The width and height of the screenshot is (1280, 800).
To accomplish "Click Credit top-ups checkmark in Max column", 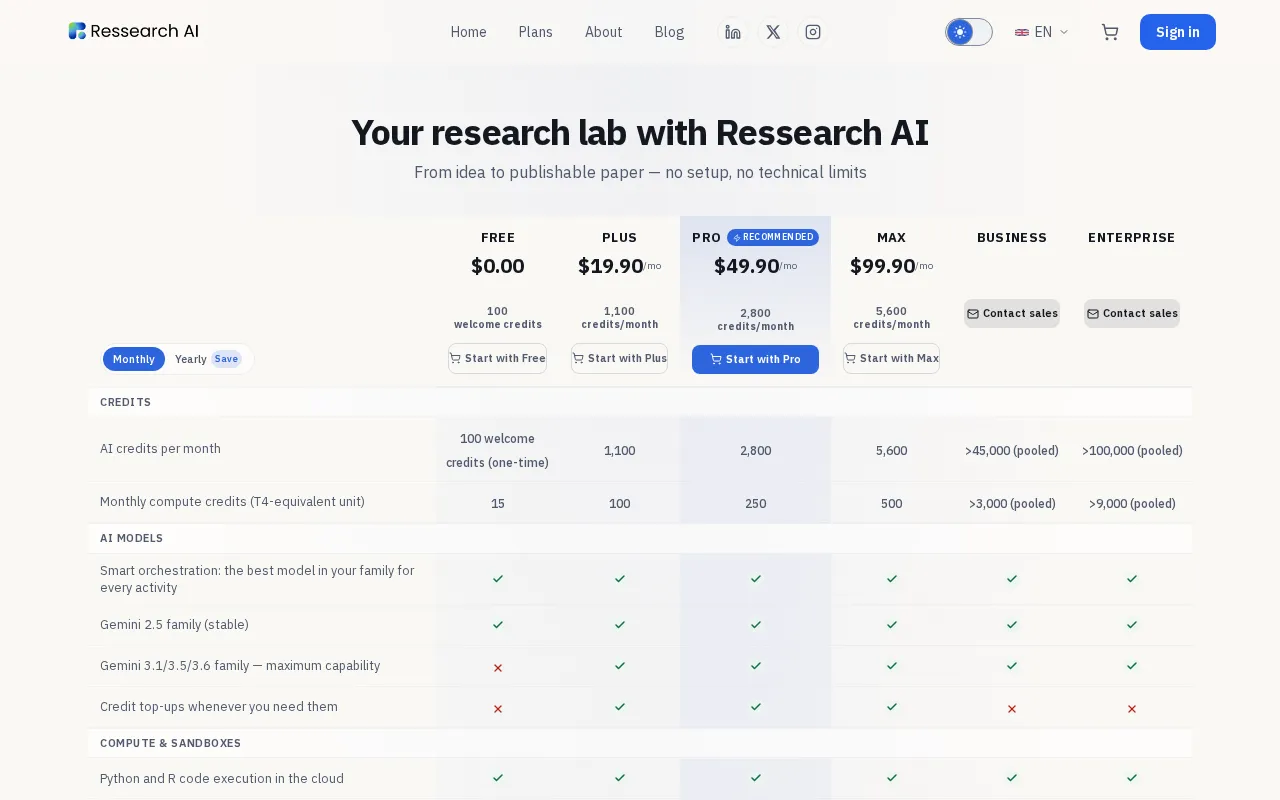I will click(x=892, y=707).
